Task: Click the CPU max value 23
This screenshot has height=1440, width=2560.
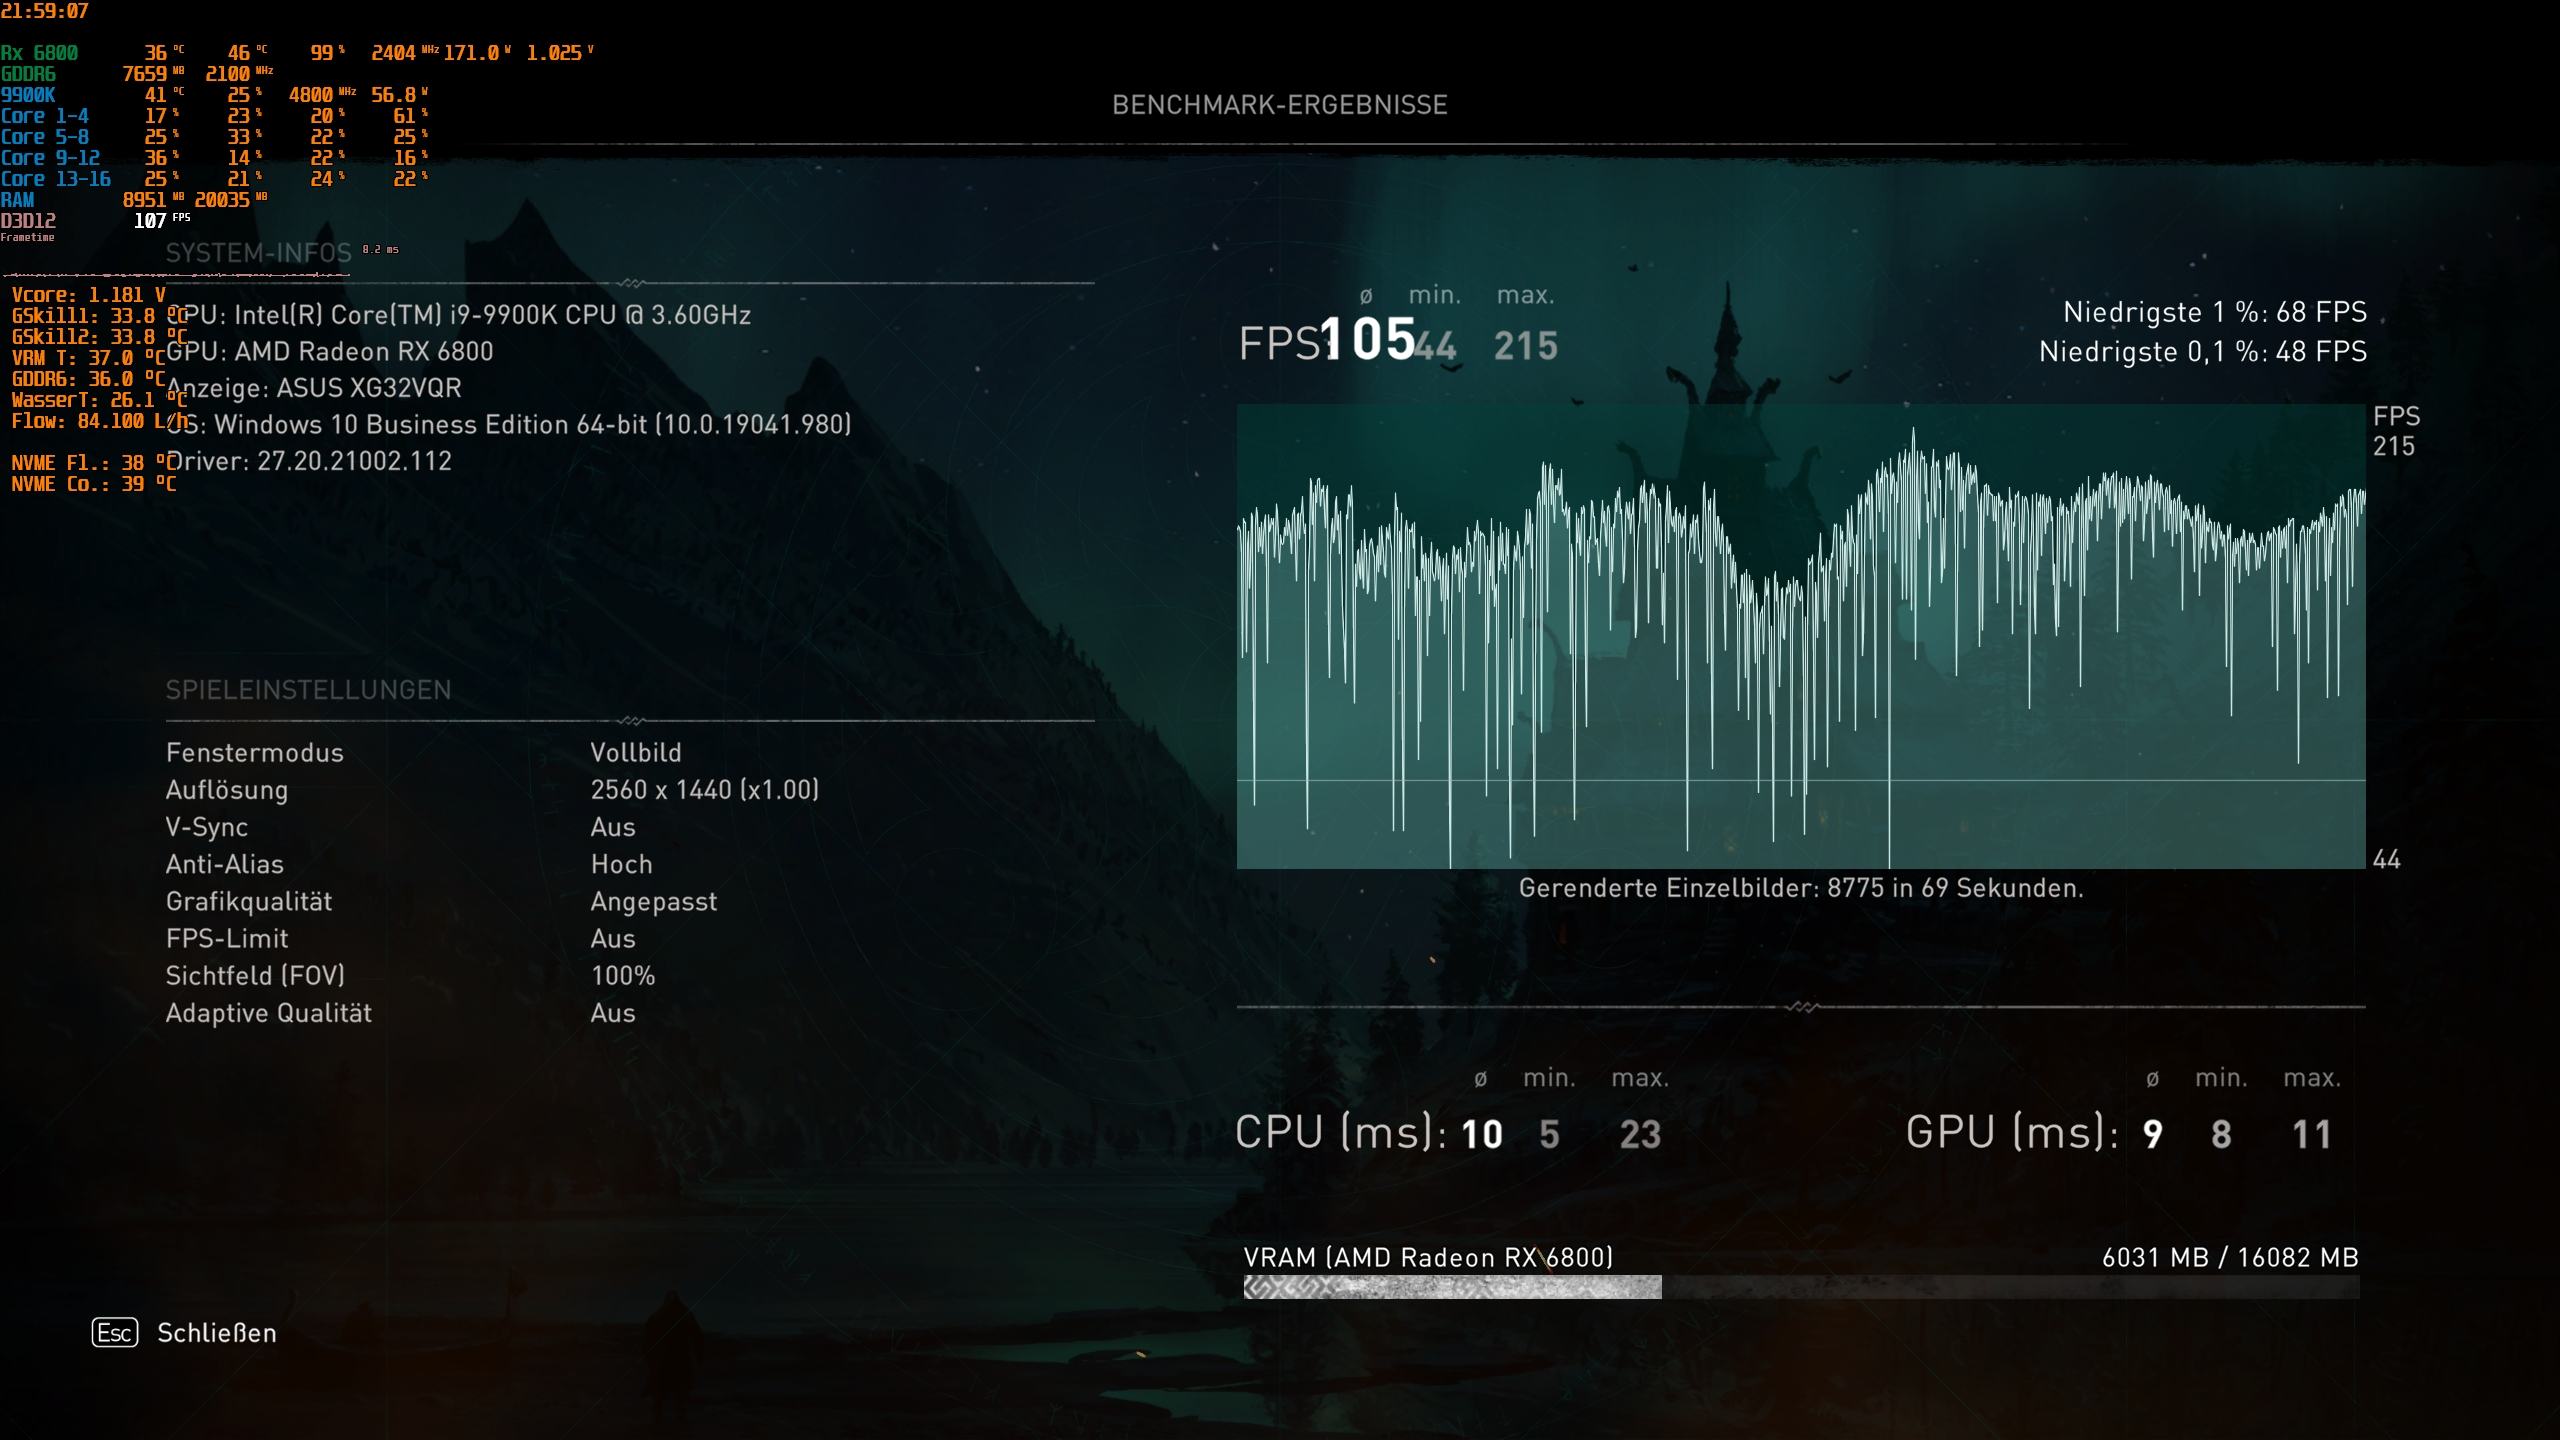Action: click(1641, 1135)
